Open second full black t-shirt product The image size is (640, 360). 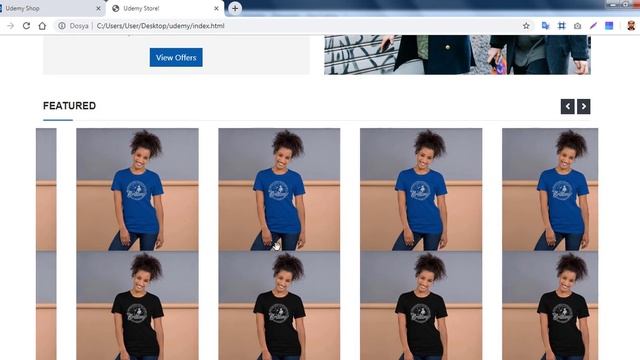click(x=279, y=305)
